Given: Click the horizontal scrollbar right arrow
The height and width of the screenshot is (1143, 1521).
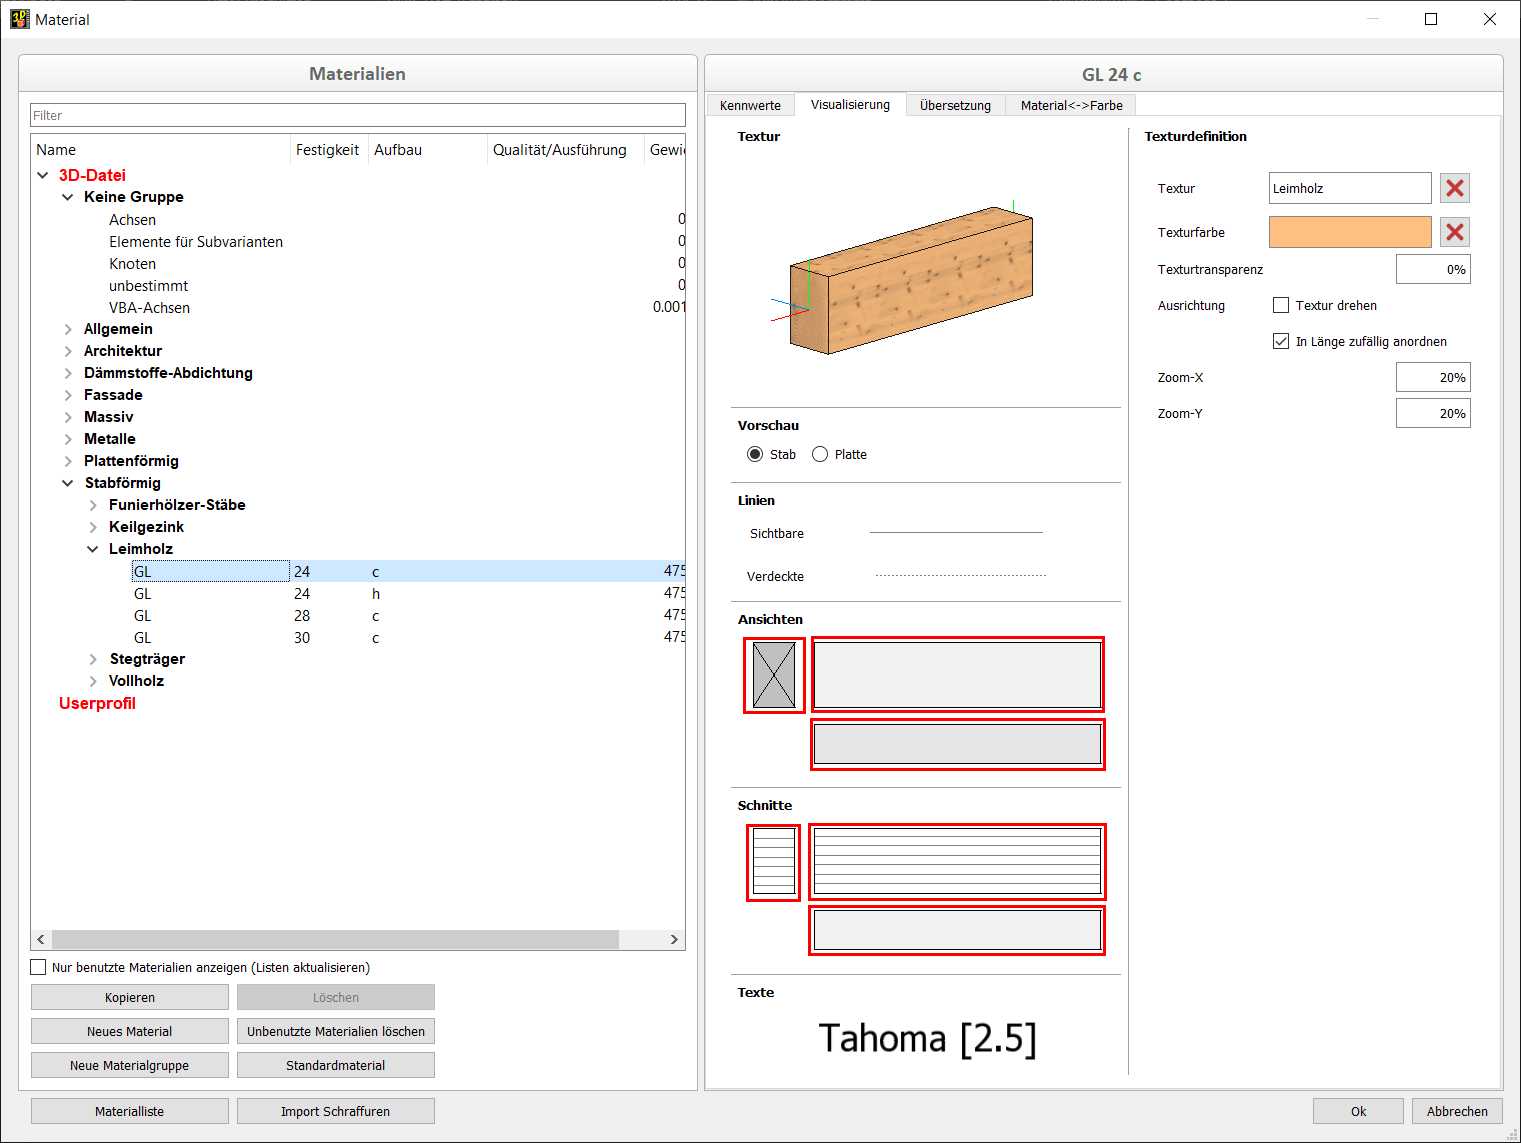Looking at the screenshot, I should coord(674,939).
